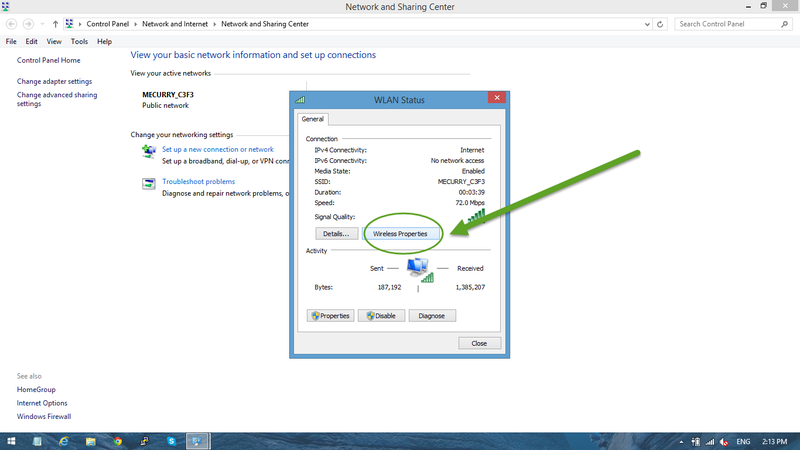Click the Disable button in WLAN Status
The width and height of the screenshot is (800, 450).
click(381, 316)
